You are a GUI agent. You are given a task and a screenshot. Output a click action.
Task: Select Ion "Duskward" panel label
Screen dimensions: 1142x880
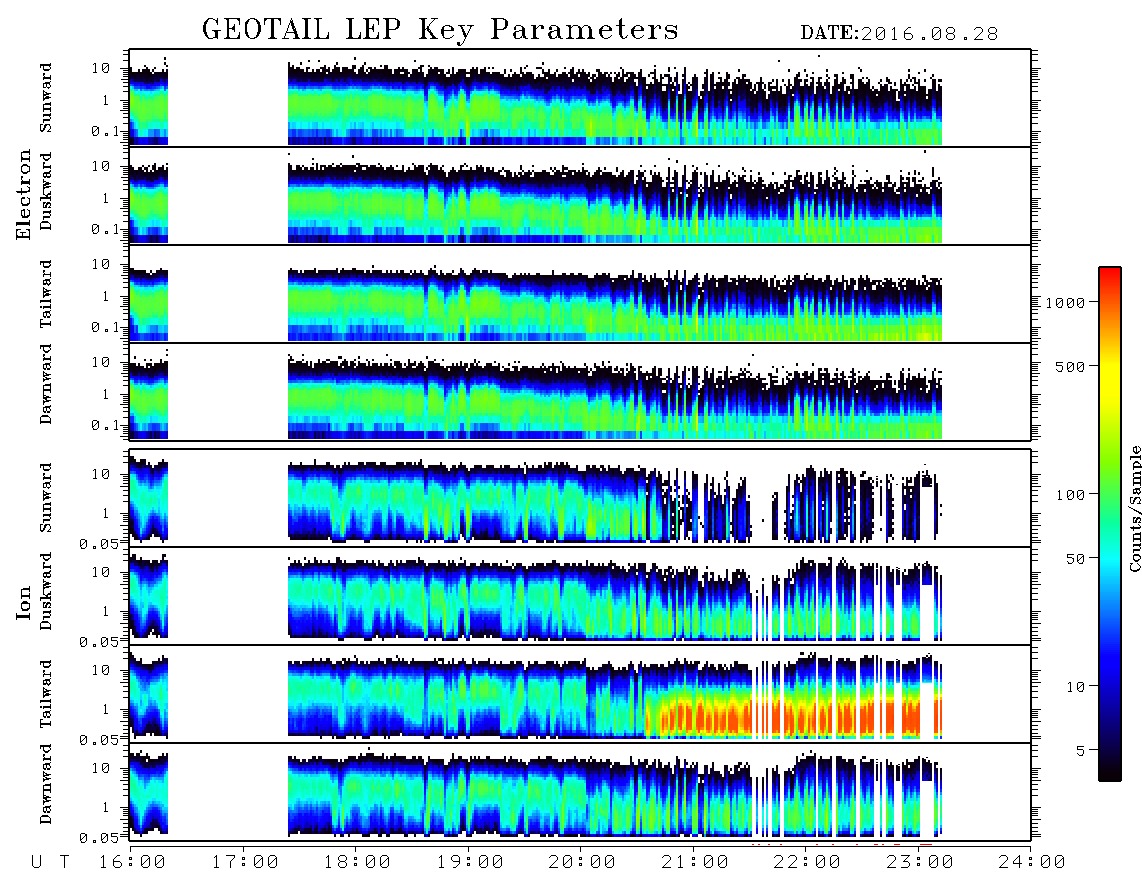click(46, 591)
